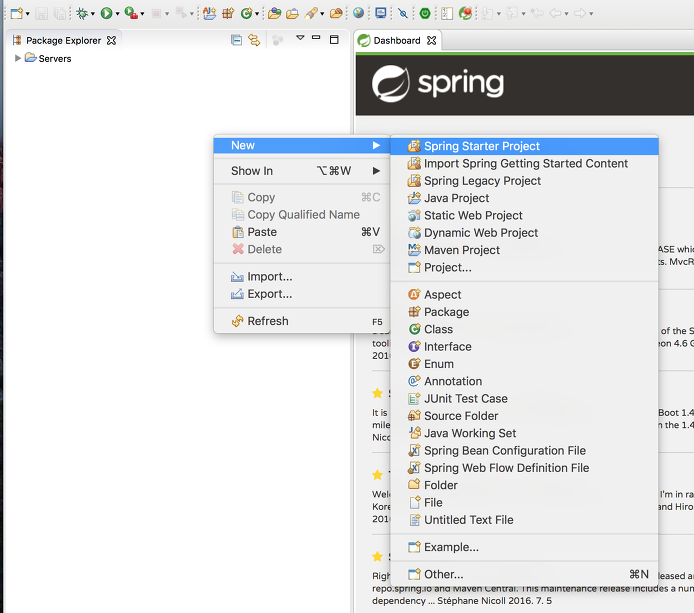This screenshot has width=694, height=613.
Task: Open the Show In submenu
Action: 302,171
